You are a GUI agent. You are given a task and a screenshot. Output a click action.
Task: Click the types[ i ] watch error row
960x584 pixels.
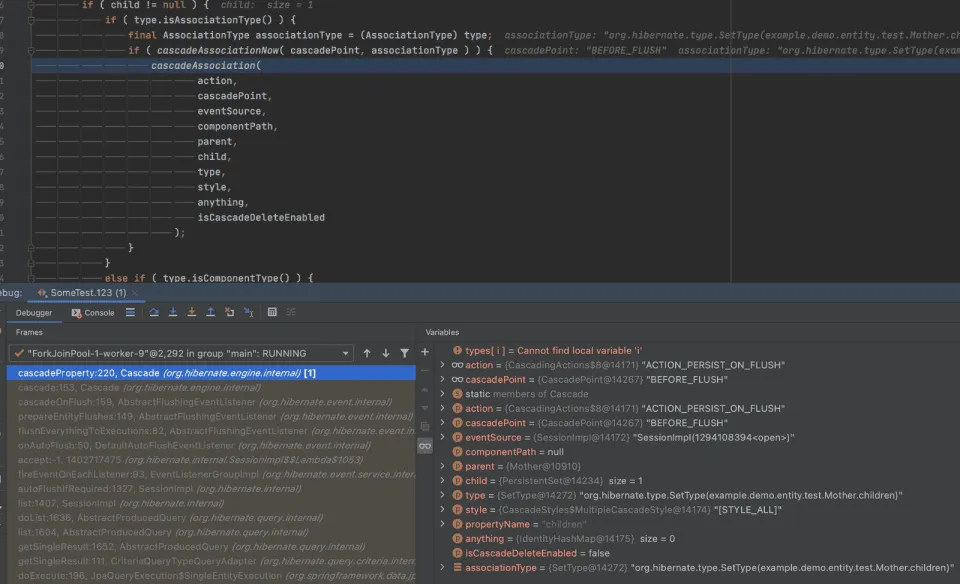tap(697, 351)
